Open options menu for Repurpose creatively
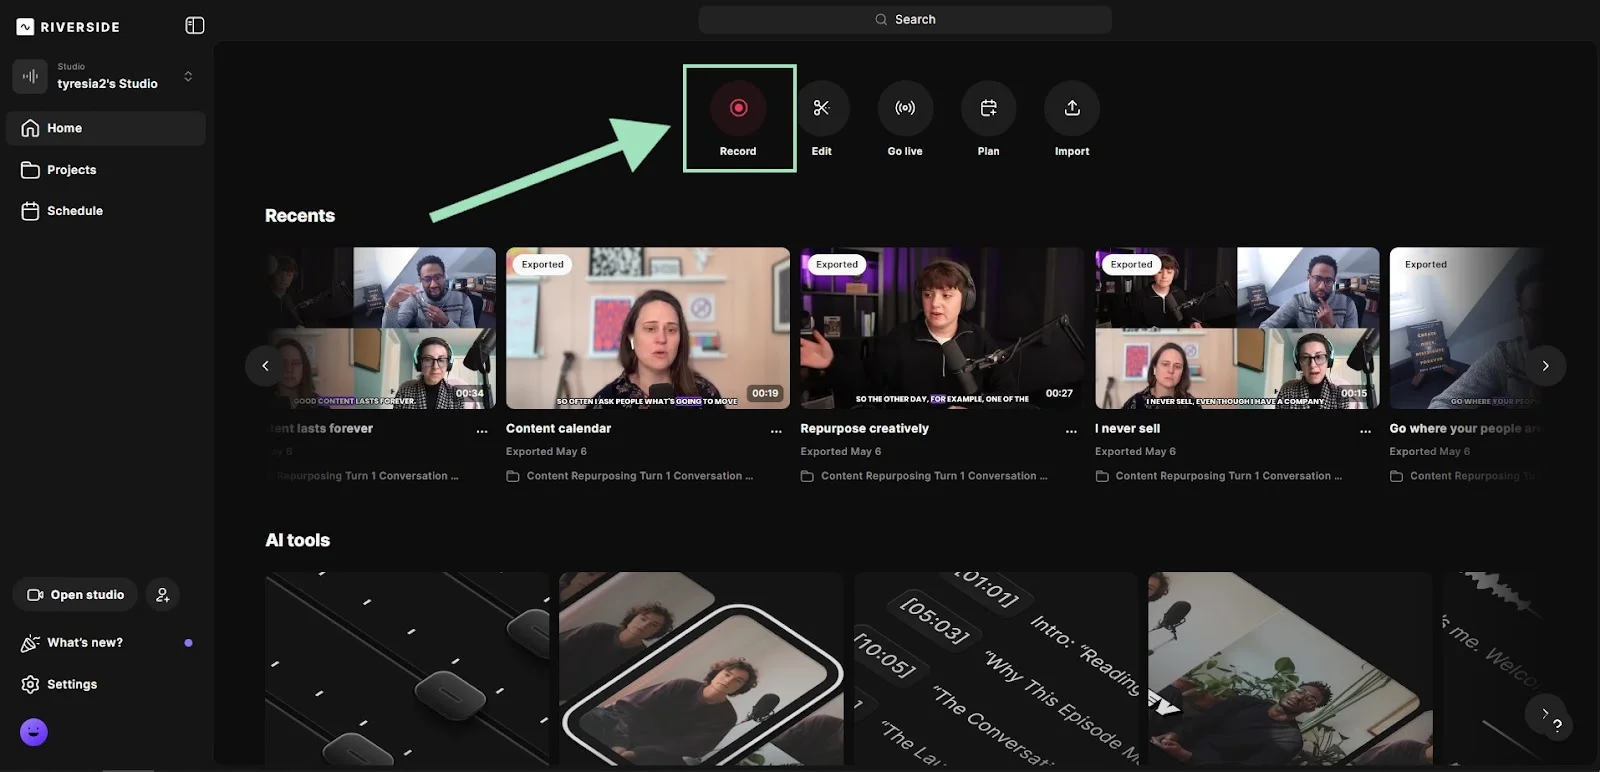The image size is (1600, 772). coord(1071,430)
